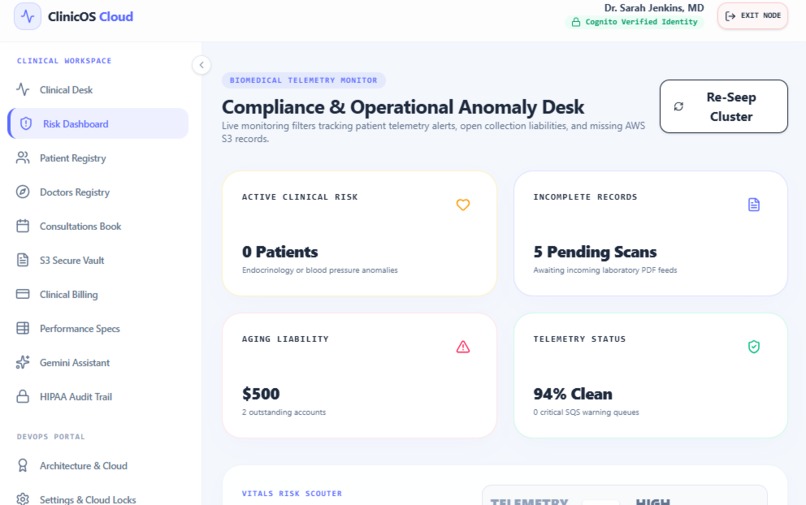Click the Clinical Billing card icon
Image resolution: width=806 pixels, height=505 pixels.
point(23,294)
